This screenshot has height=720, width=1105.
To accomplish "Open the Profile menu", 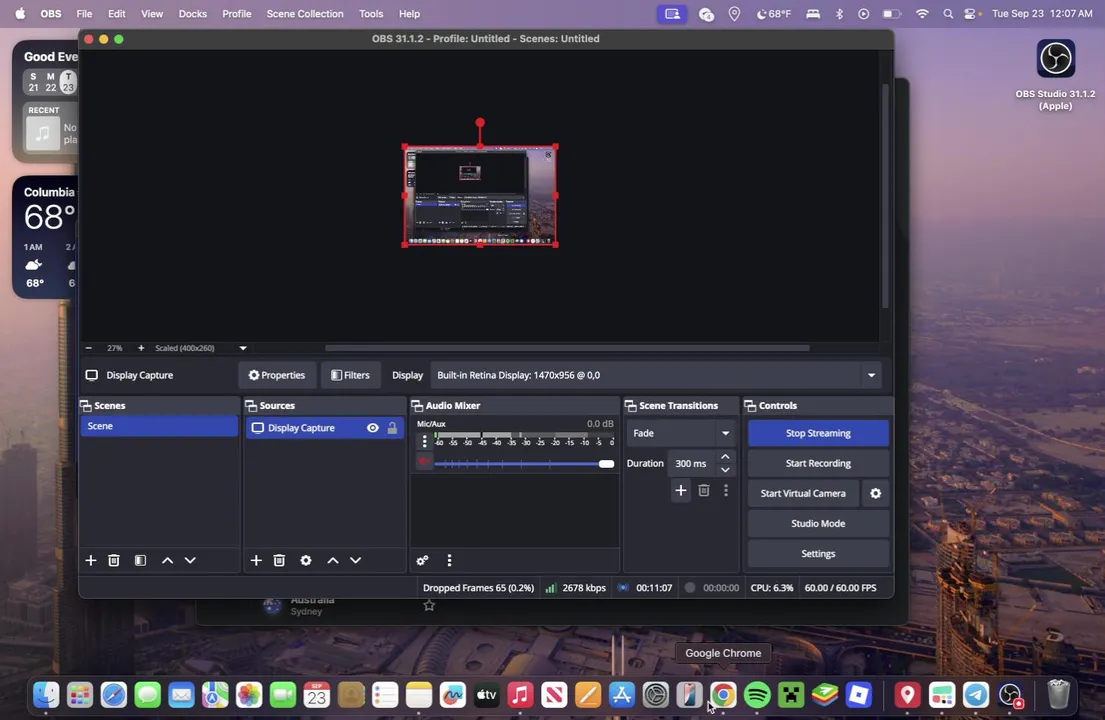I will click(237, 13).
